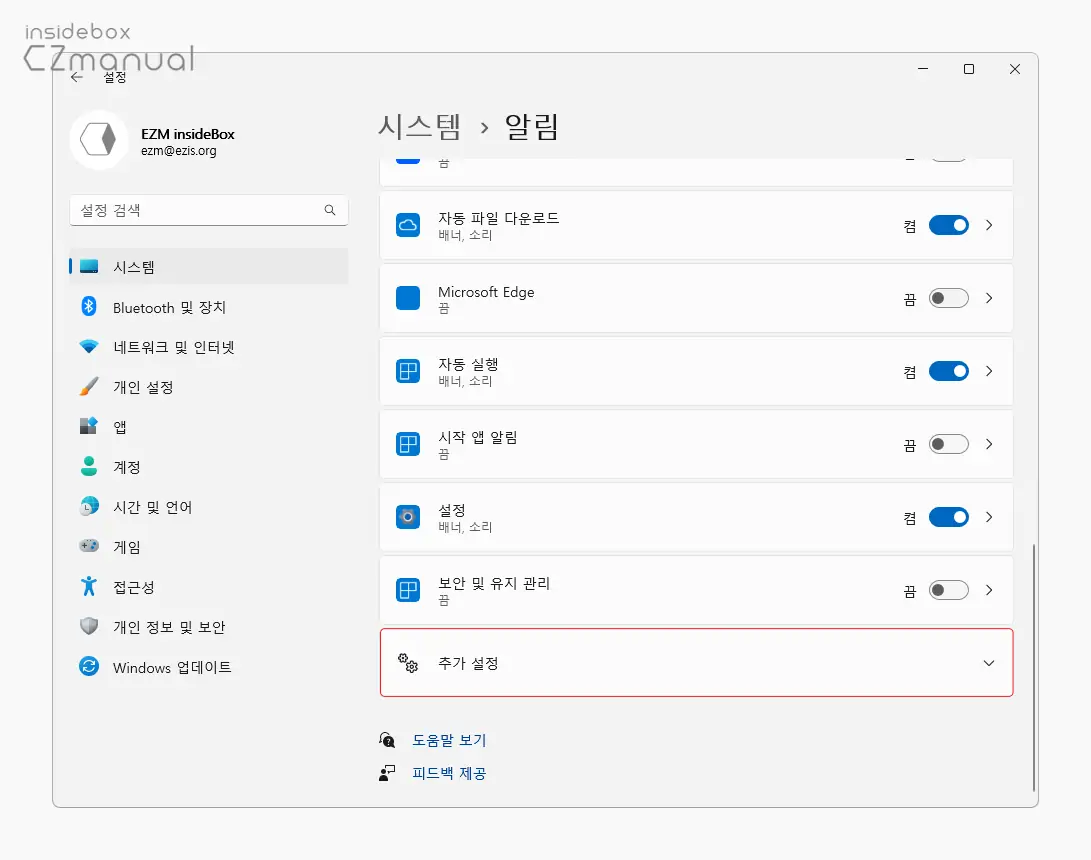This screenshot has height=860, width=1091.
Task: Click the 네트워크 및 인터넷 Wi-Fi icon
Action: (x=89, y=347)
